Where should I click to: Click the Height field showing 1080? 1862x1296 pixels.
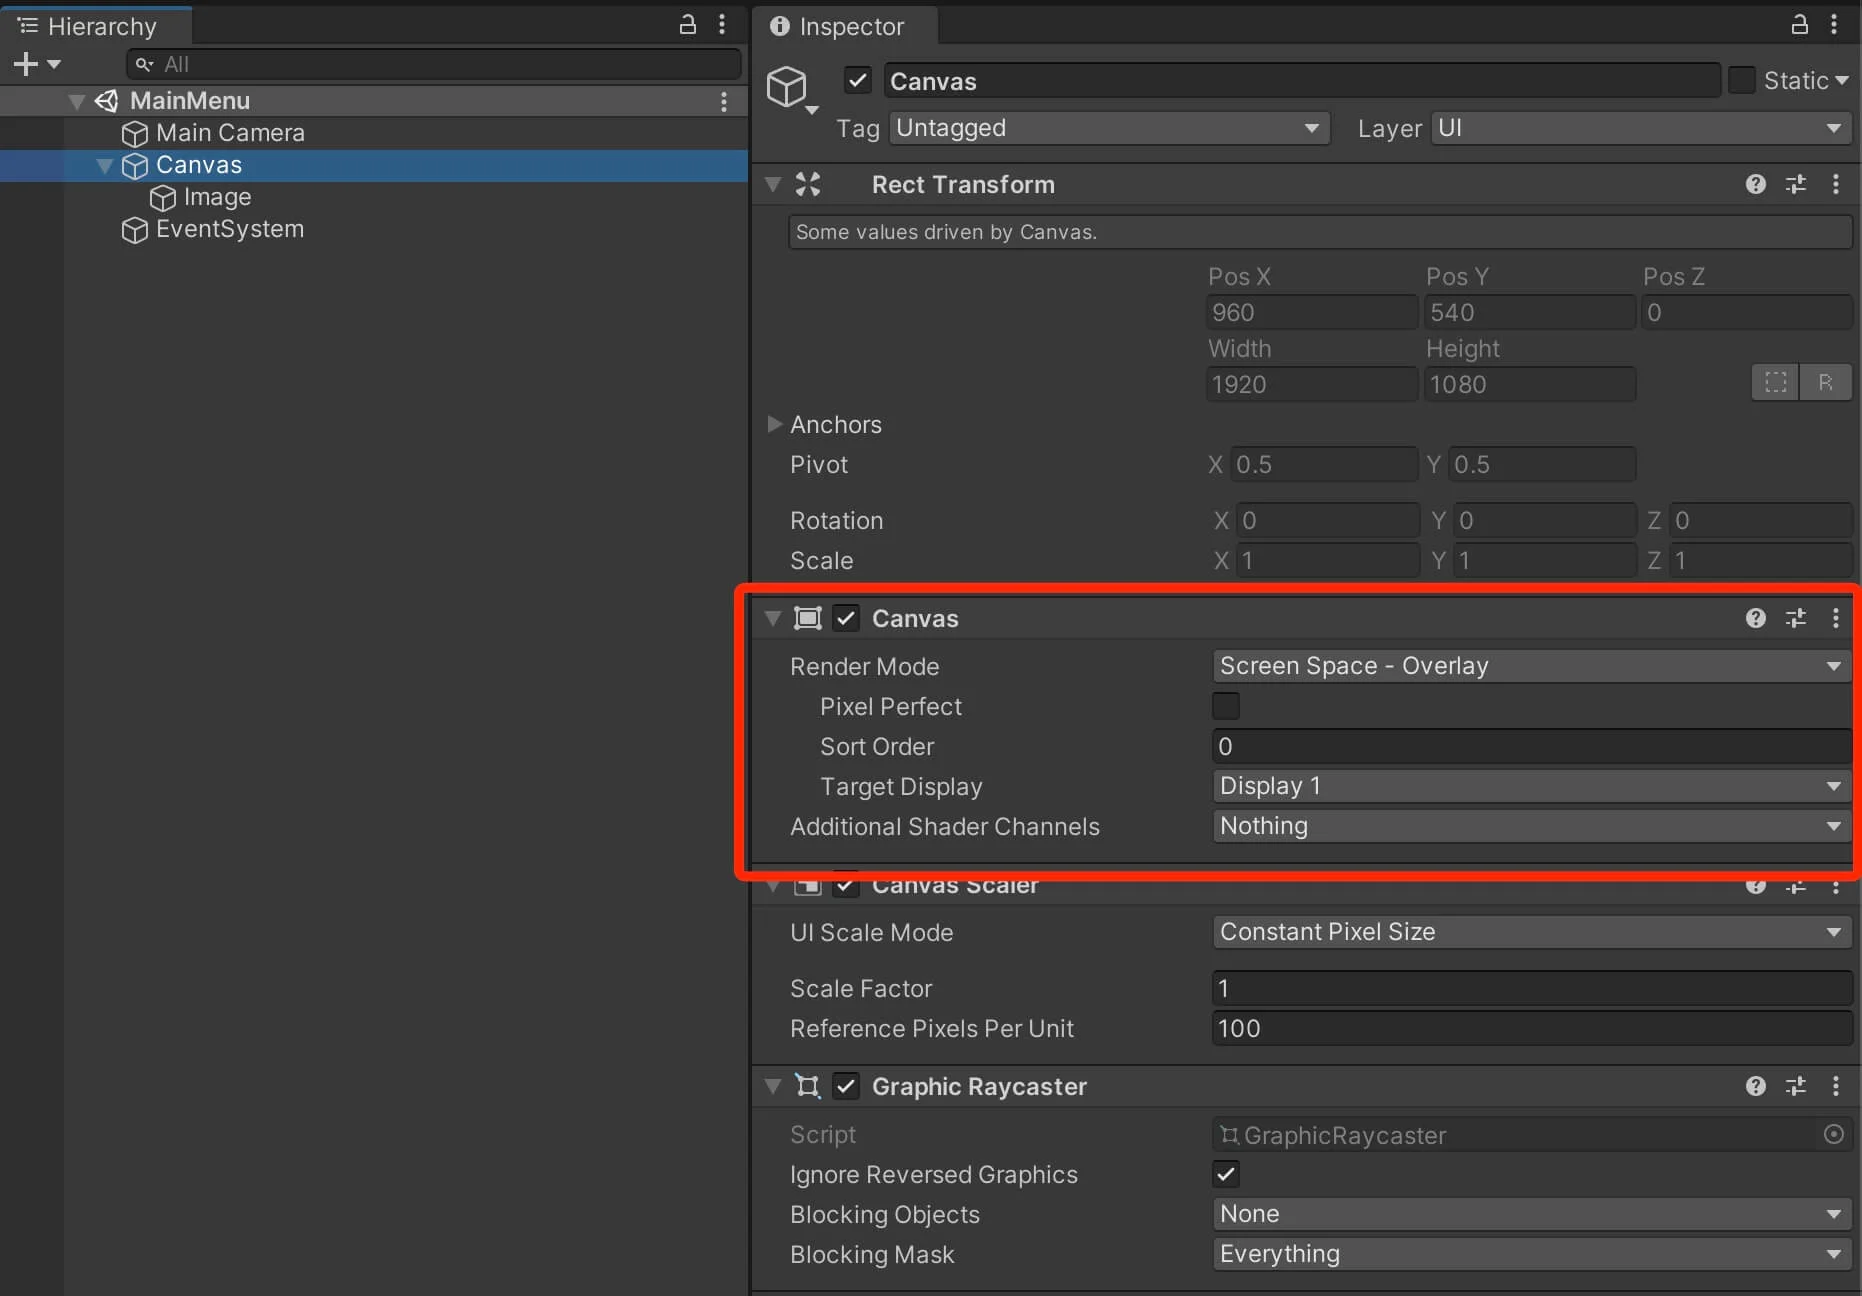[1530, 384]
